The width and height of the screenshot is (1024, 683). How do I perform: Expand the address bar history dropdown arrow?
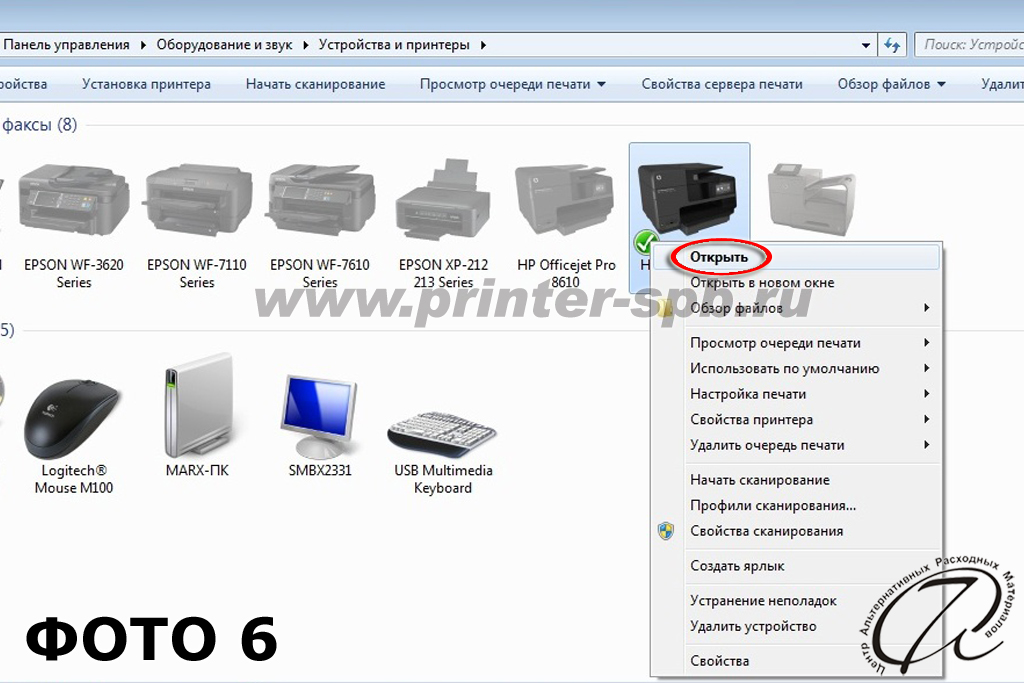click(865, 45)
